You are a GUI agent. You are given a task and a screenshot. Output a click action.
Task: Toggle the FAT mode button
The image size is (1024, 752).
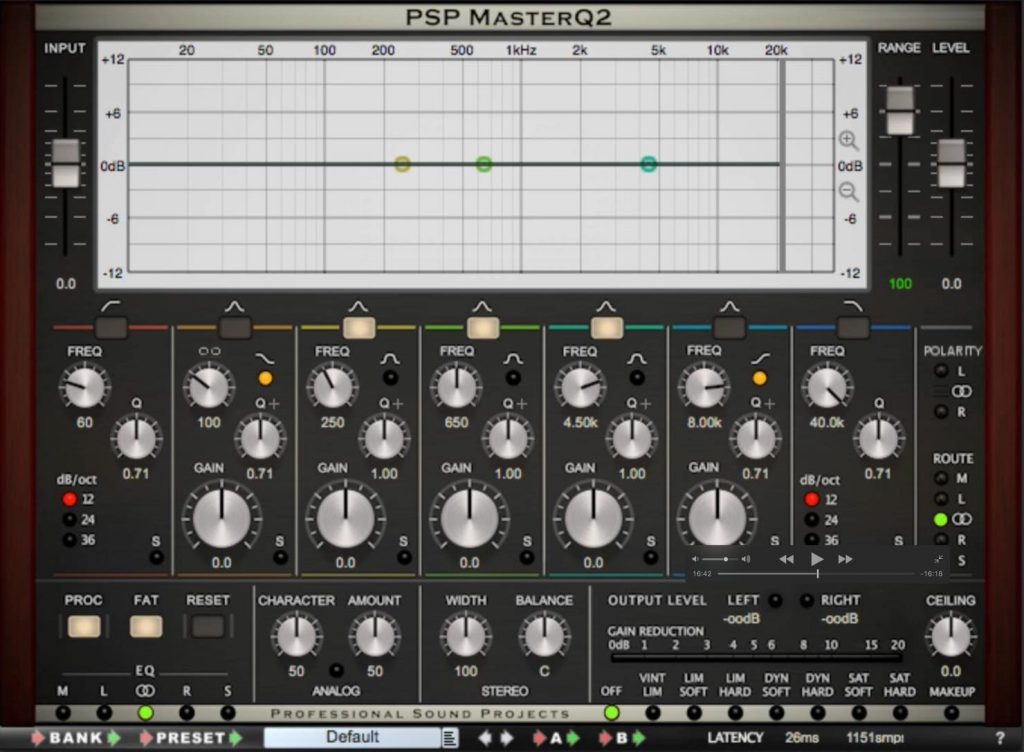pyautogui.click(x=146, y=627)
